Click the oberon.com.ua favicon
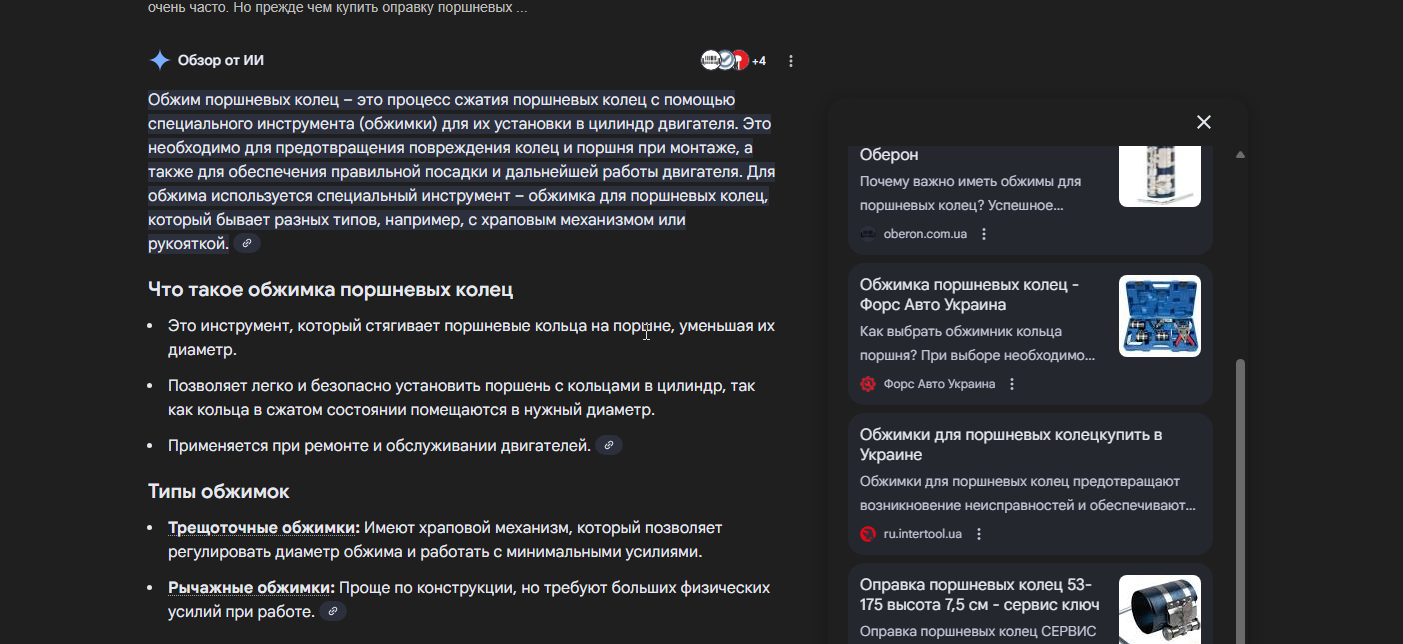This screenshot has width=1403, height=644. 868,234
